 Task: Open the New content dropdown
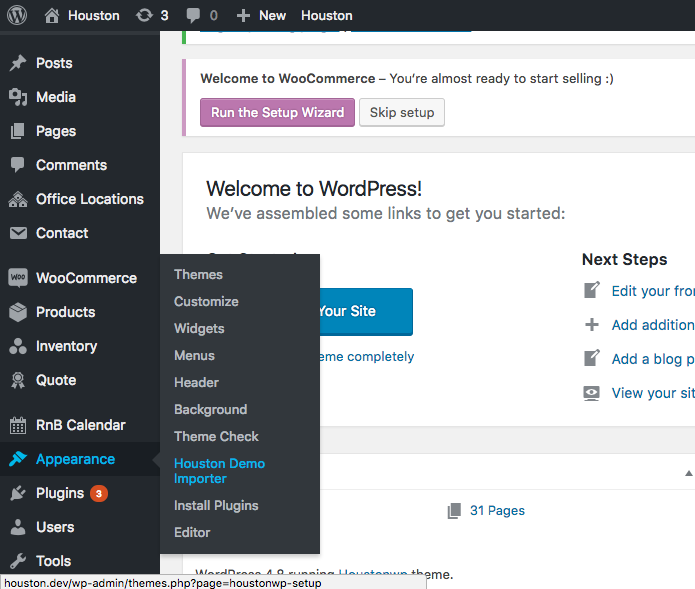(x=261, y=15)
